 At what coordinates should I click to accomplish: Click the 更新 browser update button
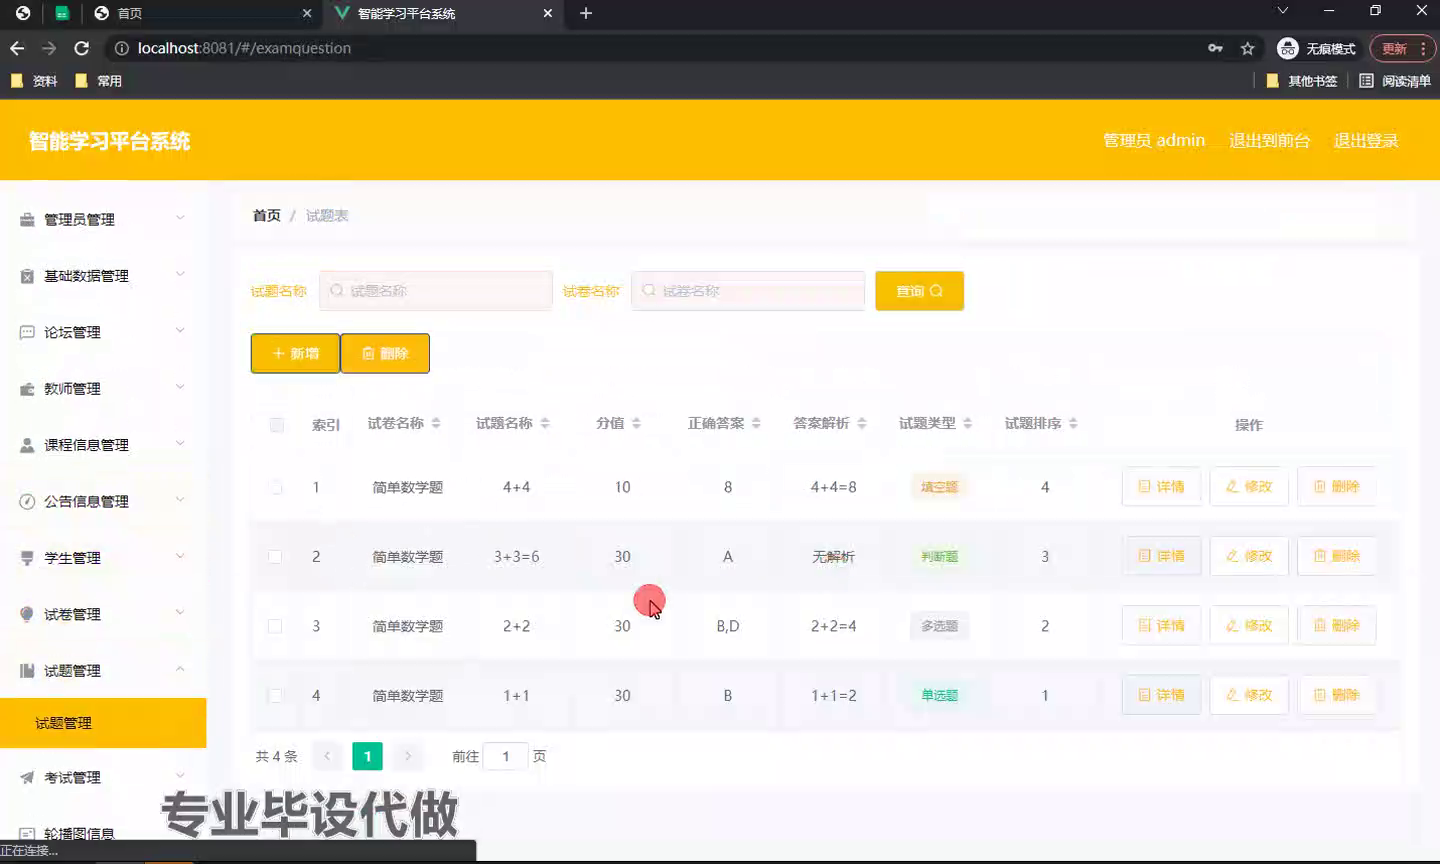point(1402,48)
